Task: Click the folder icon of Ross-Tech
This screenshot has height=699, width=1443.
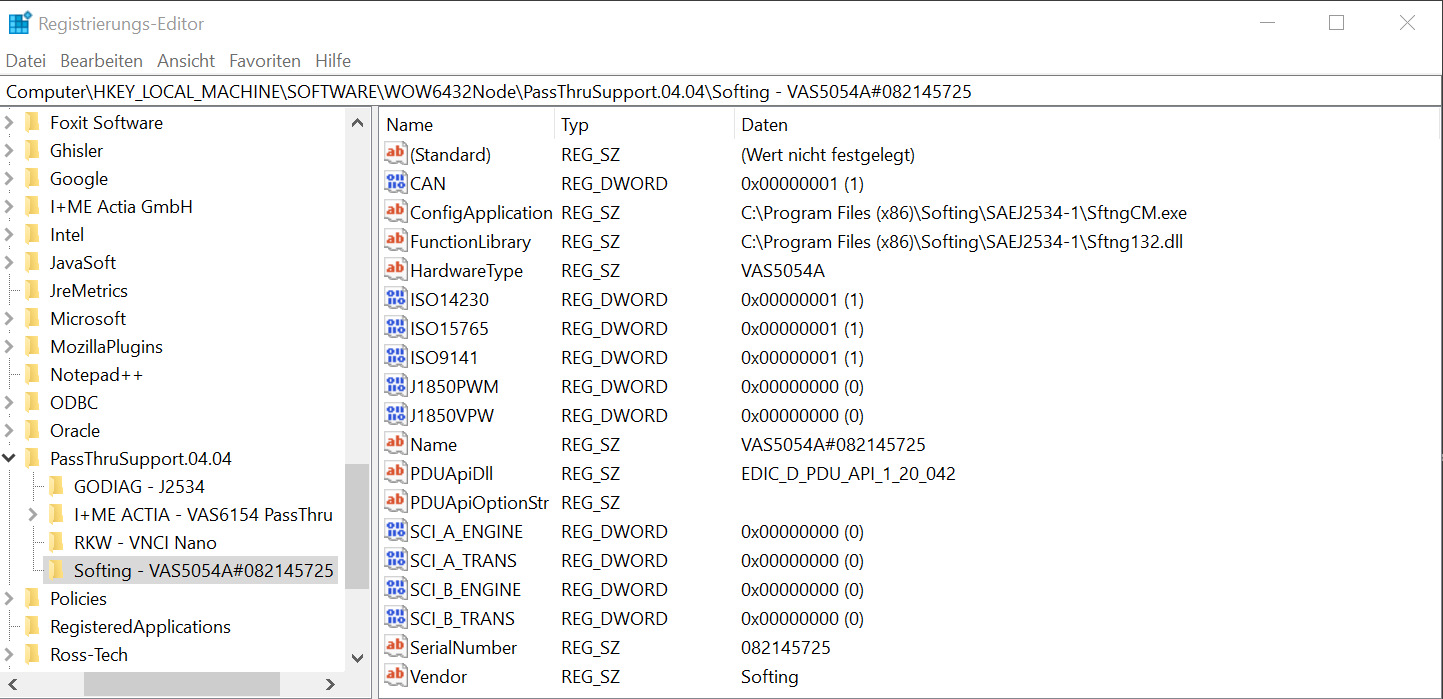Action: pos(33,655)
